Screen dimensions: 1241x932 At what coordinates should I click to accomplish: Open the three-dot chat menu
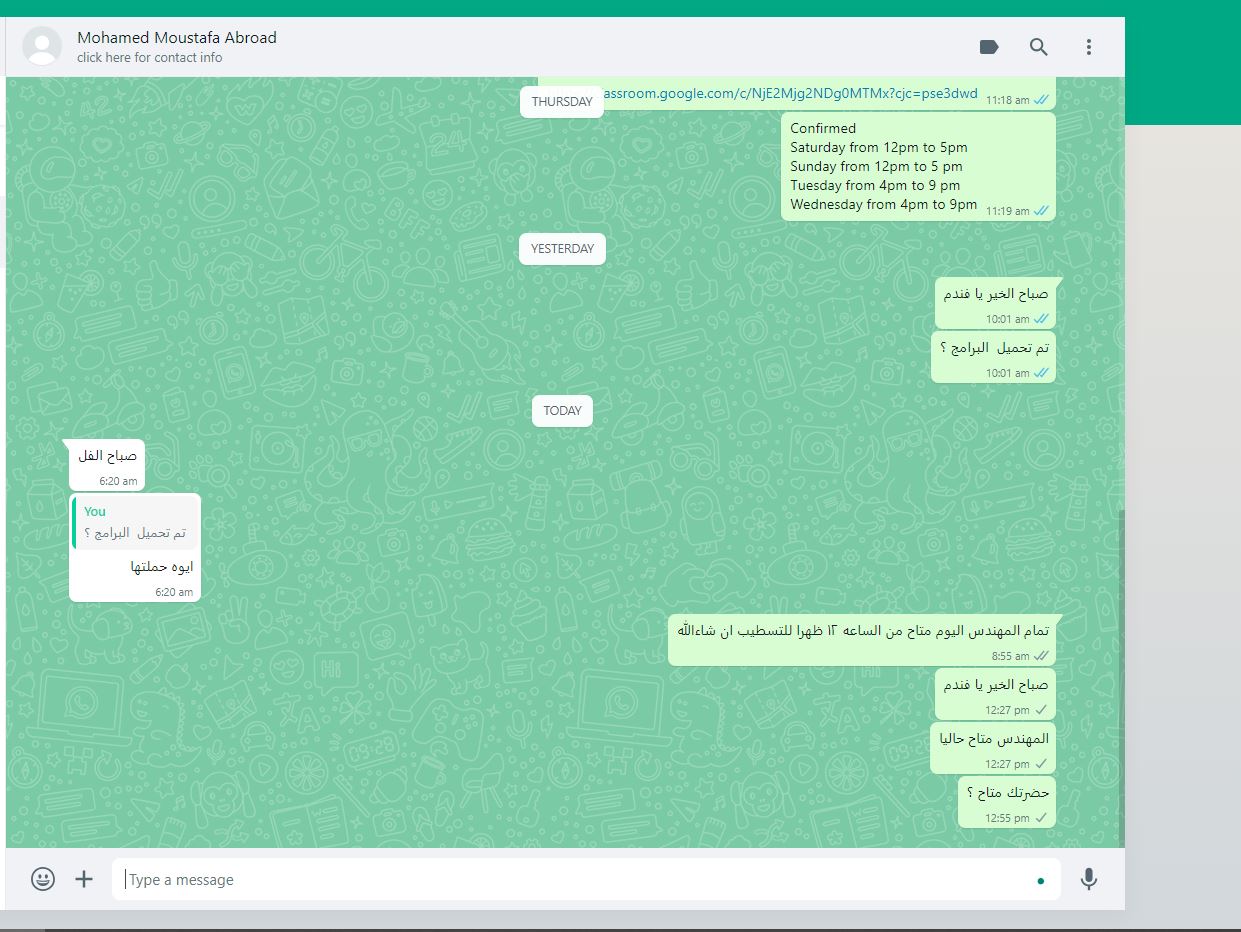pyautogui.click(x=1089, y=47)
